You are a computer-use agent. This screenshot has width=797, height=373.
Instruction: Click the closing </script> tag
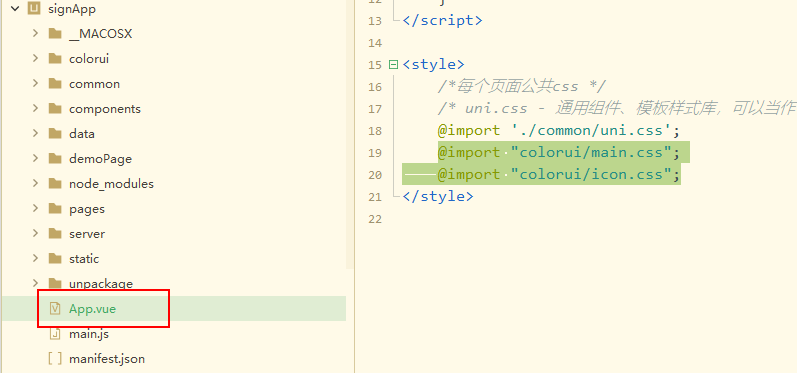click(442, 21)
